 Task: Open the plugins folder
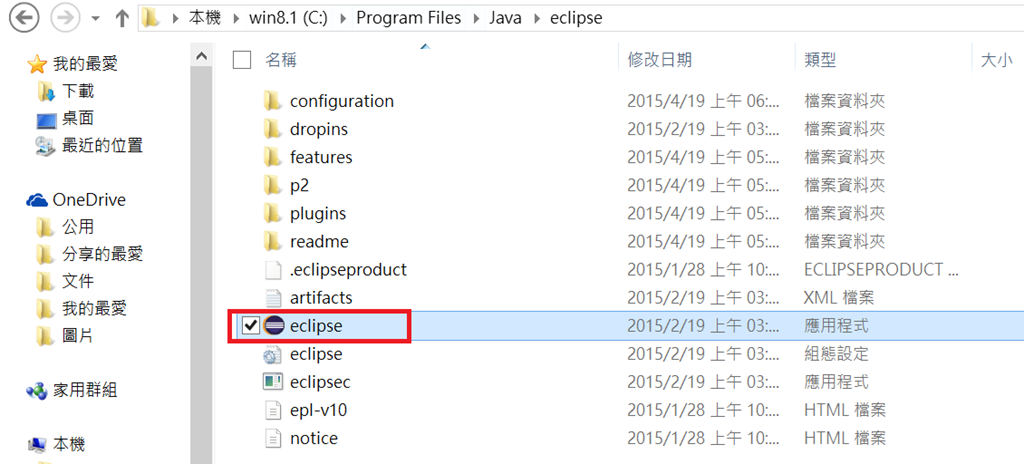coord(317,214)
